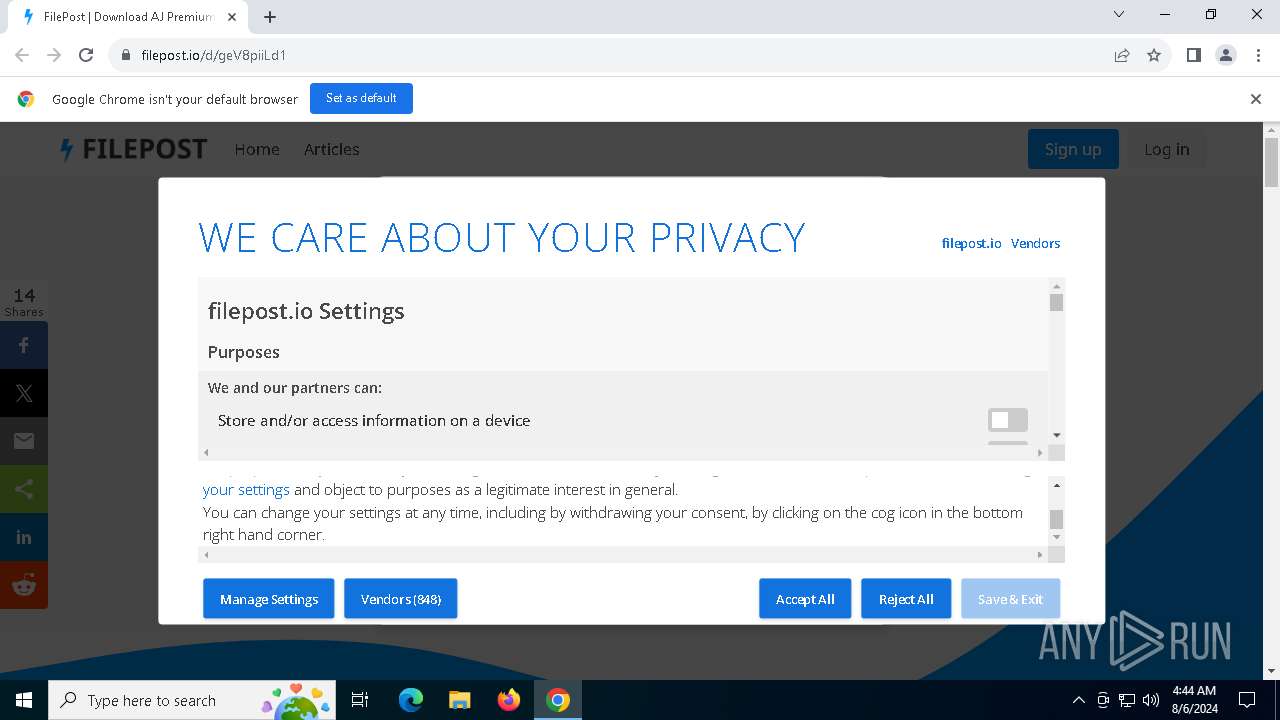Screen dimensions: 1280x720
Task: Open volume control in system tray
Action: coord(1151,700)
